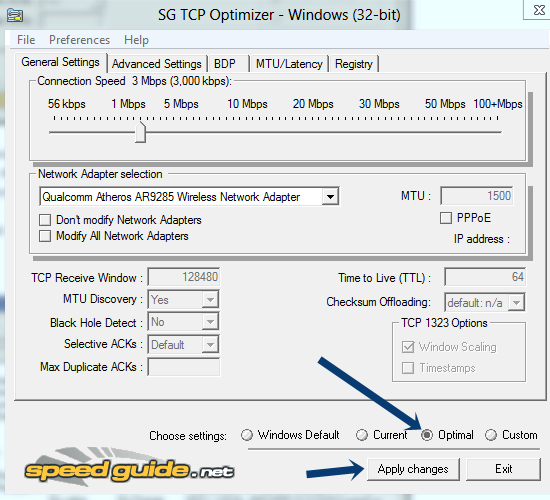Expand the Selective ACKs dropdown

[x=210, y=345]
